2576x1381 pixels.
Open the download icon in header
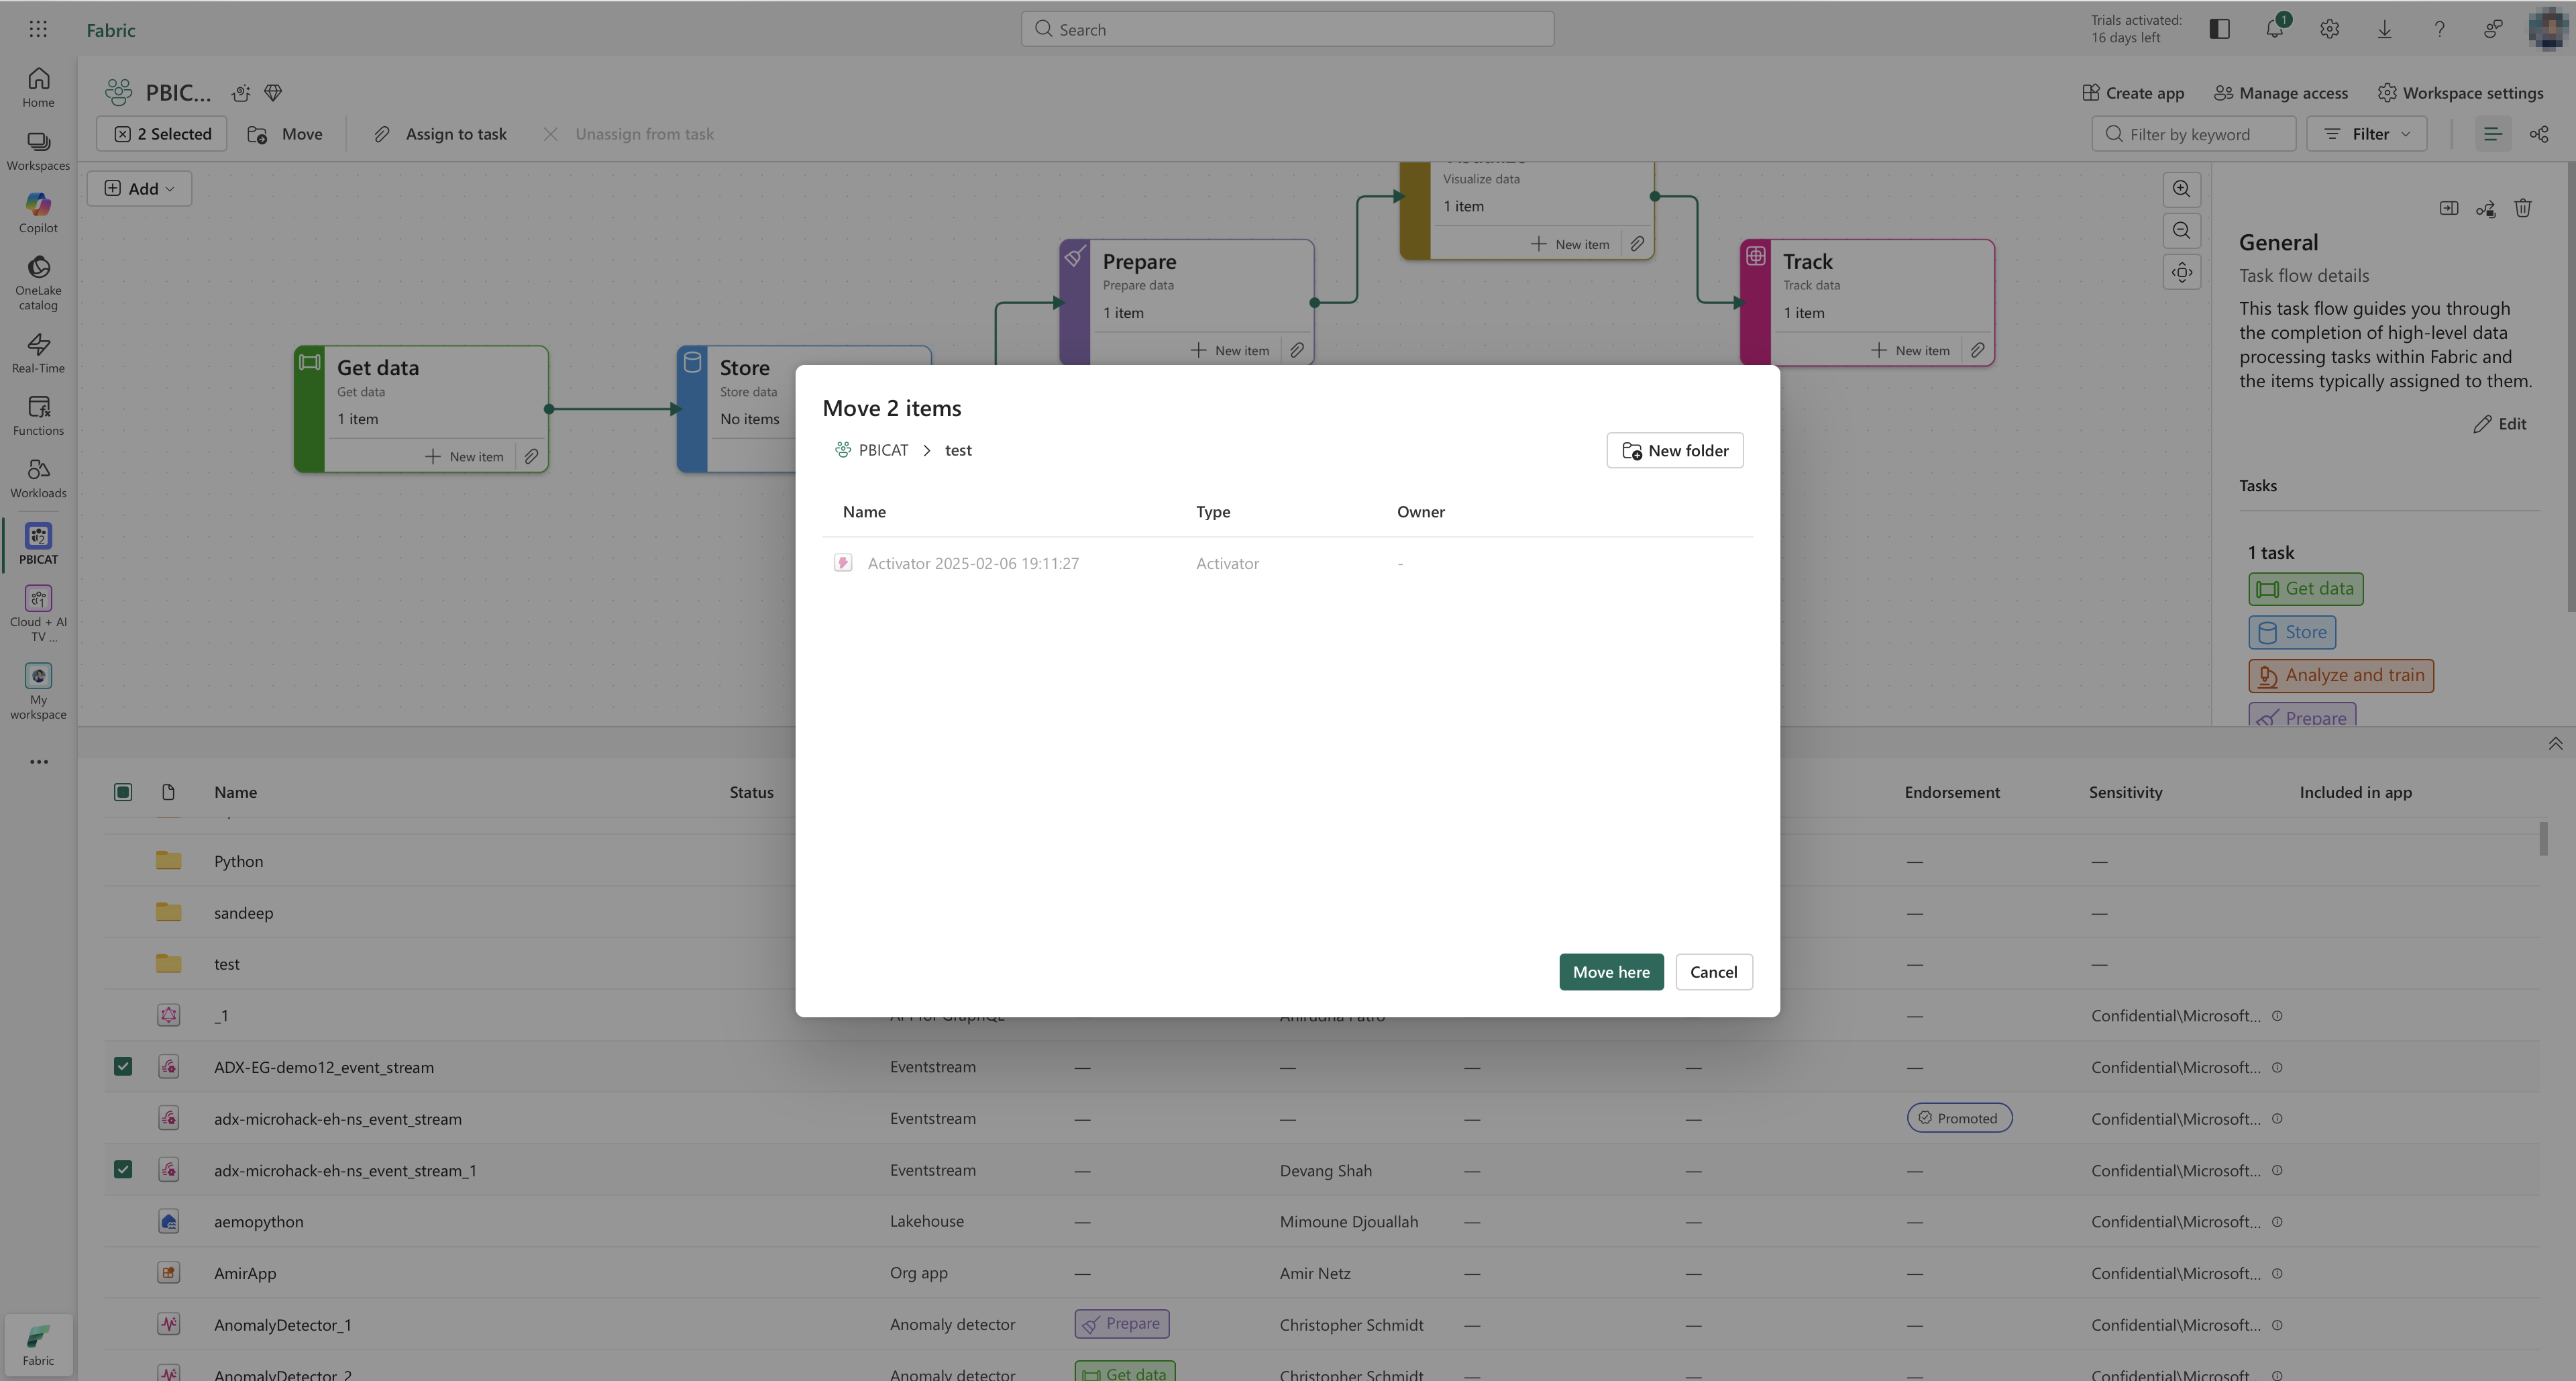coord(2385,29)
